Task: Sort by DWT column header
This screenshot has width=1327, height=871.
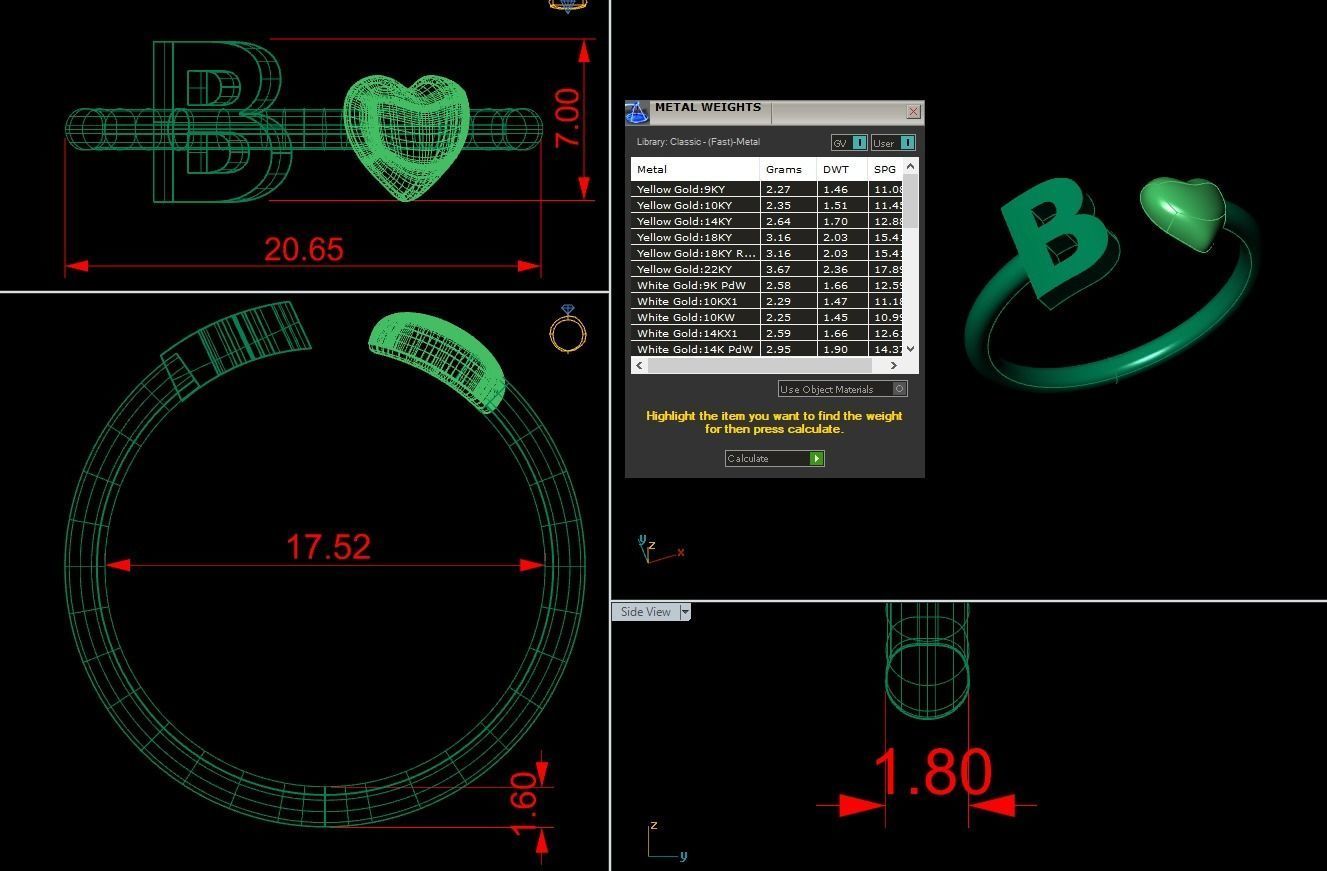Action: tap(842, 169)
